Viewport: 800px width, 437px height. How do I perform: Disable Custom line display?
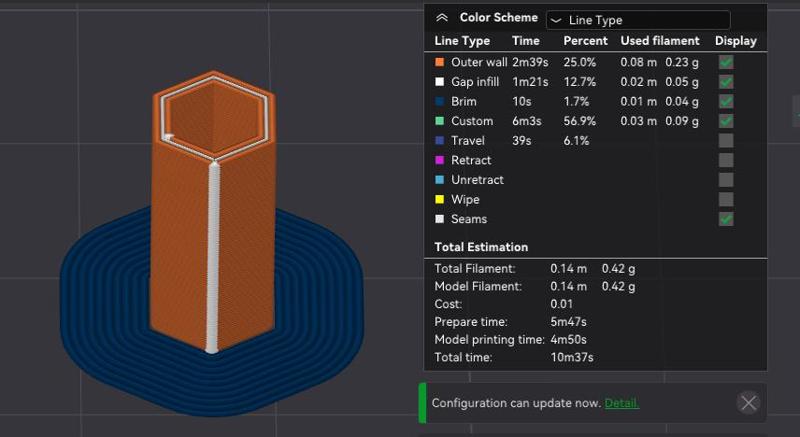tap(726, 121)
